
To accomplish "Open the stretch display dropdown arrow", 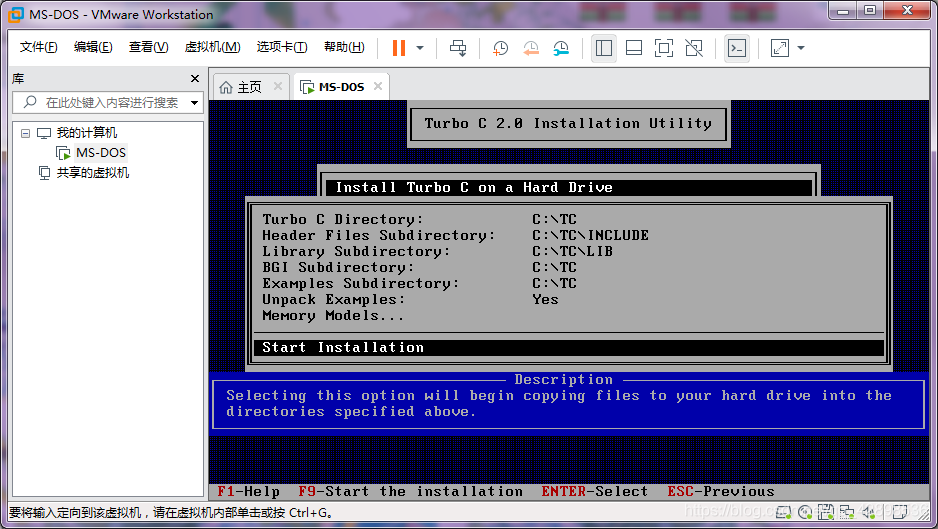I will (x=801, y=48).
